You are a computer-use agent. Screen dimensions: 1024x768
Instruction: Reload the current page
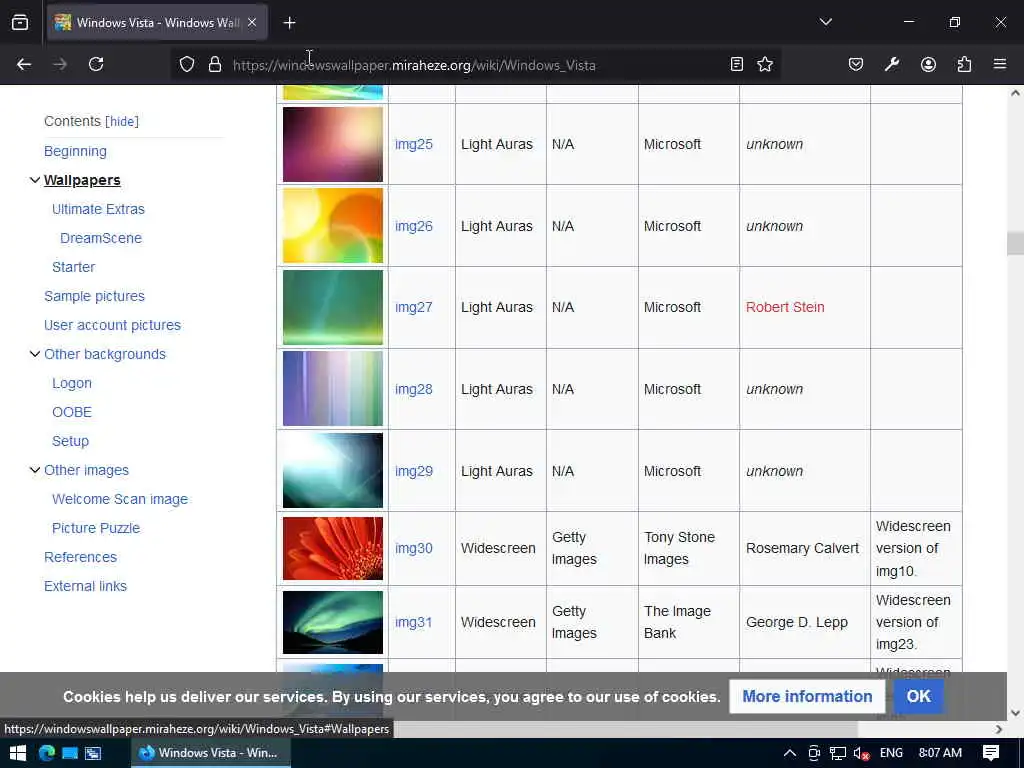point(96,64)
